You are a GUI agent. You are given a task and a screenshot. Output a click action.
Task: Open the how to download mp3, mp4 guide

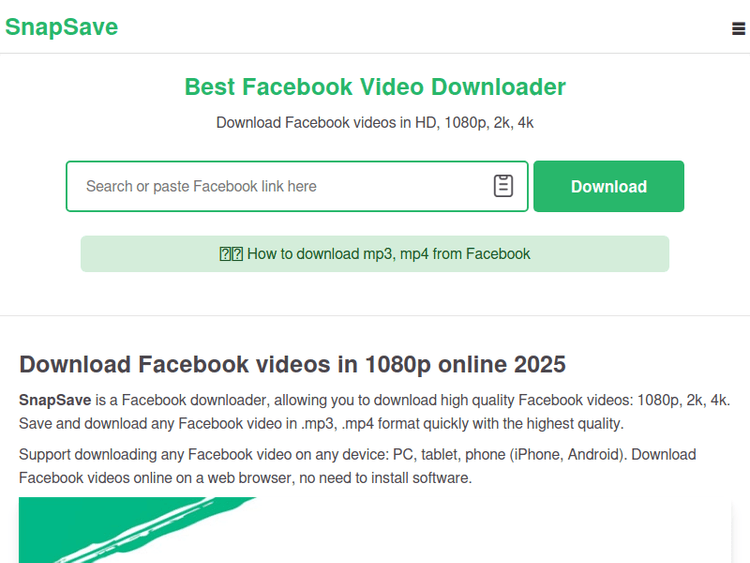click(x=388, y=254)
